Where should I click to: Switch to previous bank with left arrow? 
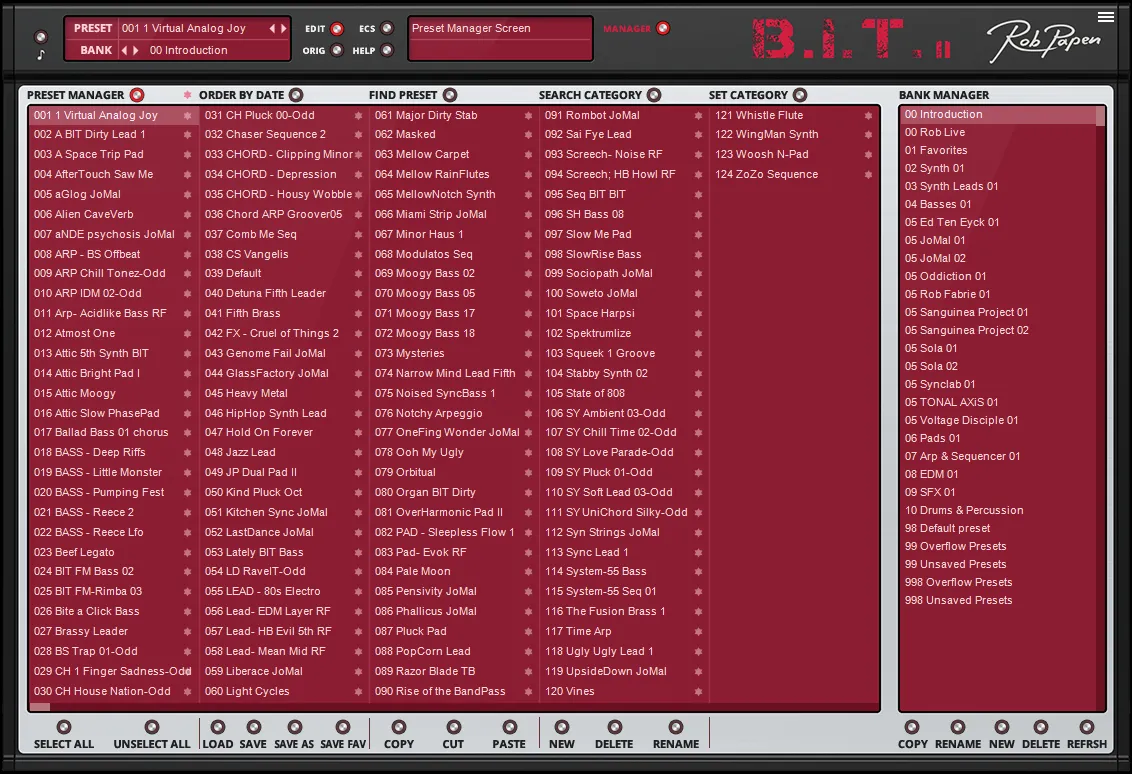coord(124,51)
